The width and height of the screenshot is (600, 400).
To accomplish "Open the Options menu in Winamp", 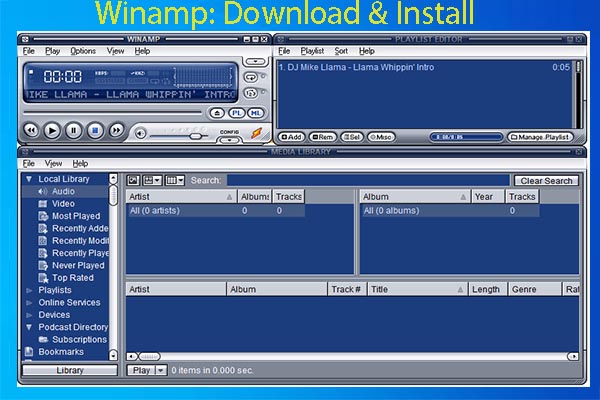I will (83, 51).
